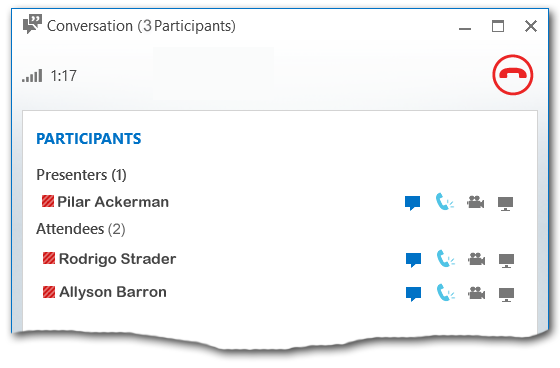Click Rodrigo Strader's phone audio icon
The height and width of the screenshot is (368, 560).
tap(446, 258)
